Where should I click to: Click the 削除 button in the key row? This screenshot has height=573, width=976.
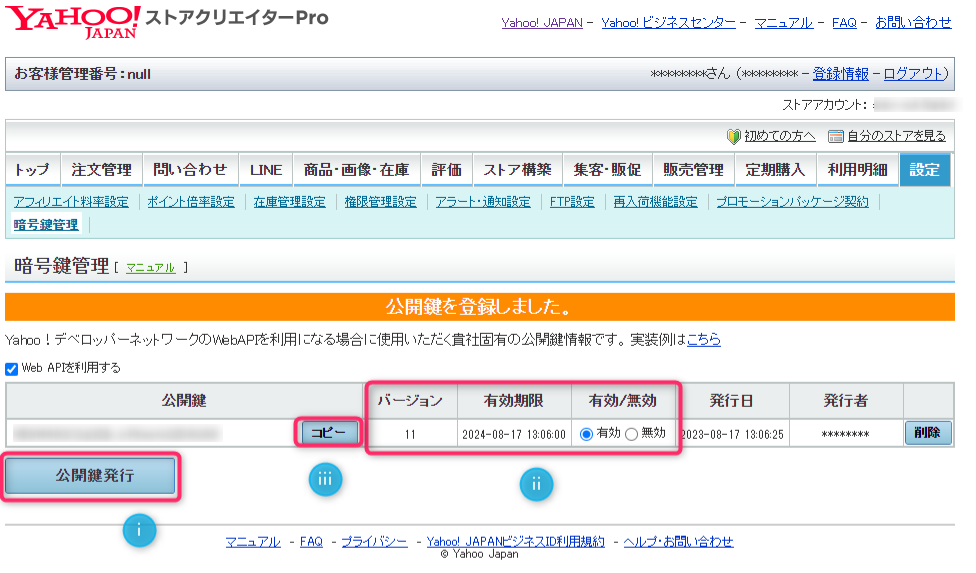click(x=927, y=432)
